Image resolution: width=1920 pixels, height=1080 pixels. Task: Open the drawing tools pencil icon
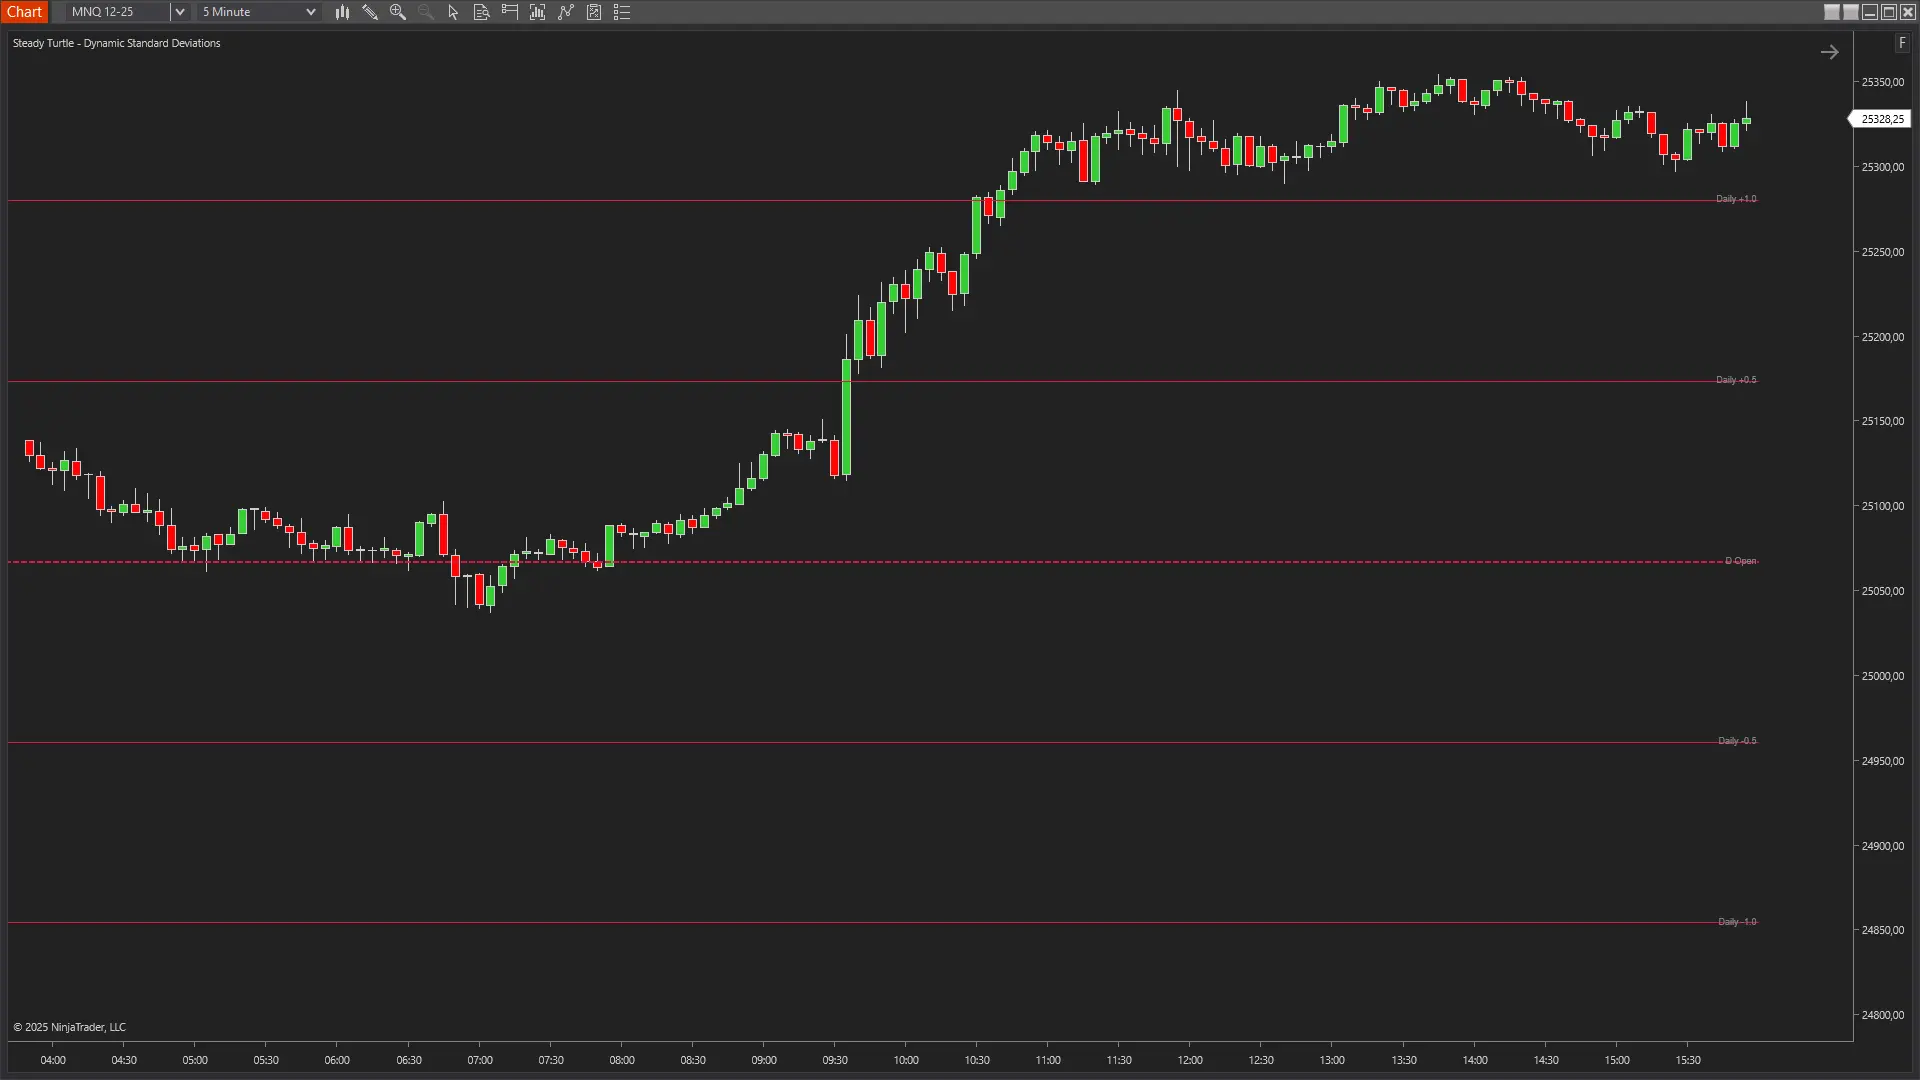[370, 12]
